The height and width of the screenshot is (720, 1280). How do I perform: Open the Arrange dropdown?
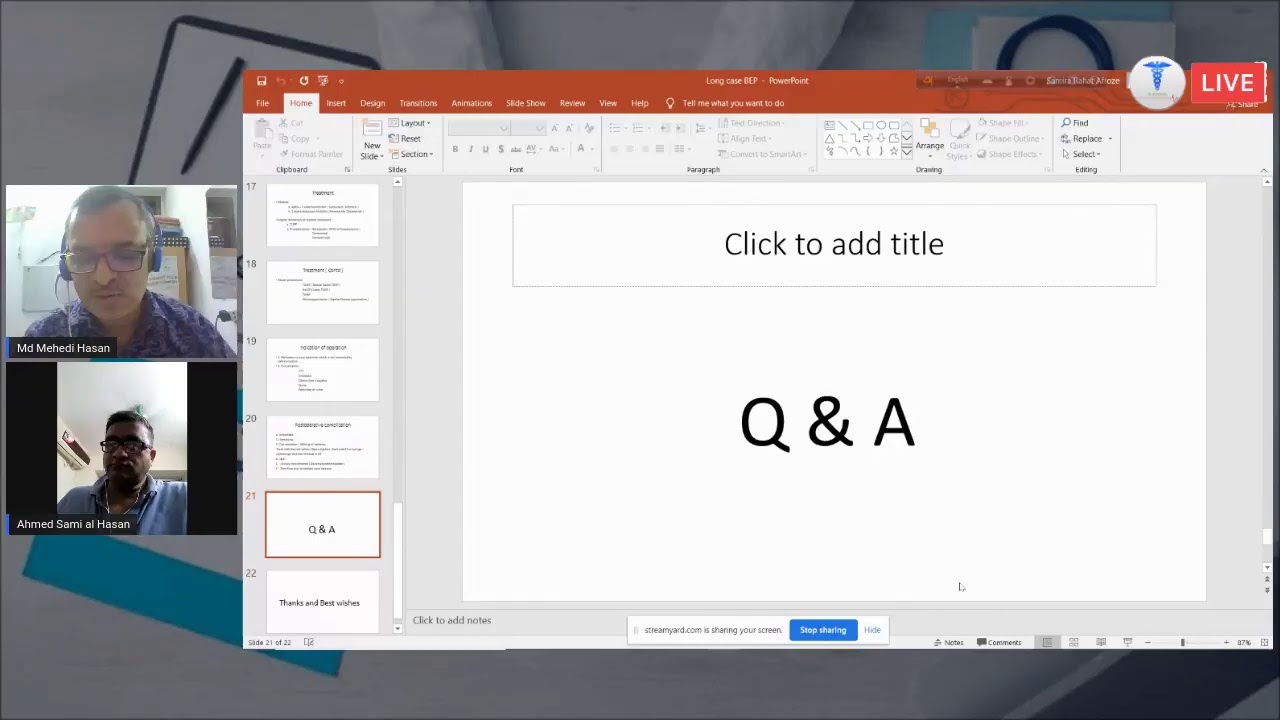(929, 139)
